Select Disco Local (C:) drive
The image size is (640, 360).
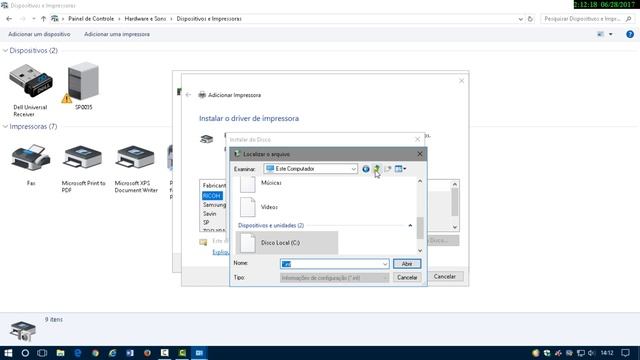pyautogui.click(x=287, y=242)
